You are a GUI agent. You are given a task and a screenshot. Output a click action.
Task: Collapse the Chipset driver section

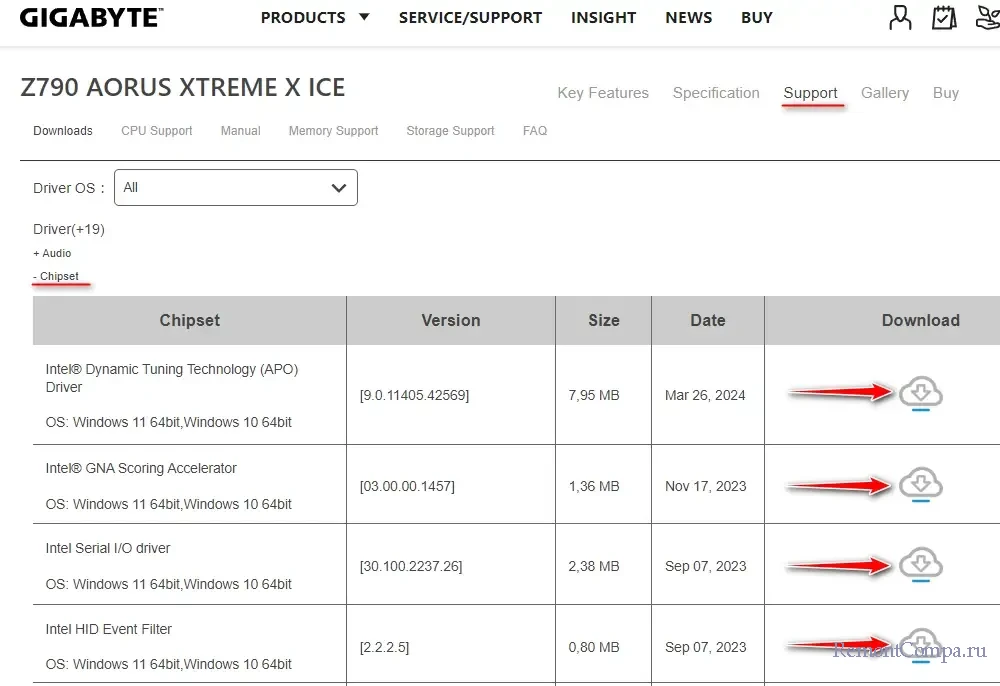(x=56, y=276)
